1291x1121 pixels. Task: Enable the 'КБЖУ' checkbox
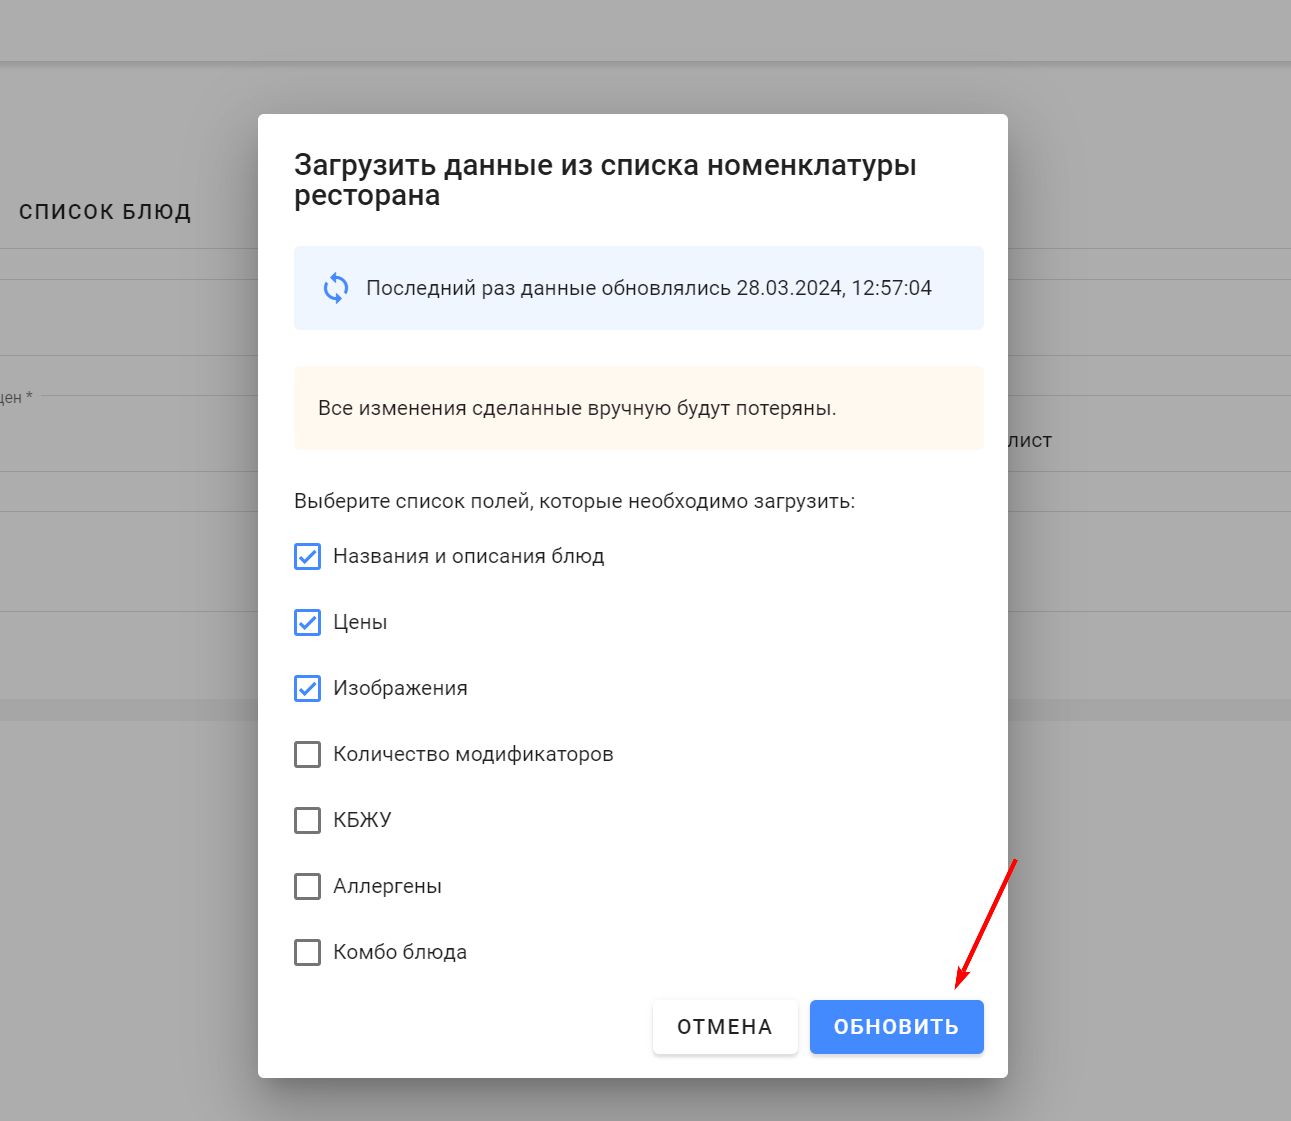pyautogui.click(x=307, y=820)
